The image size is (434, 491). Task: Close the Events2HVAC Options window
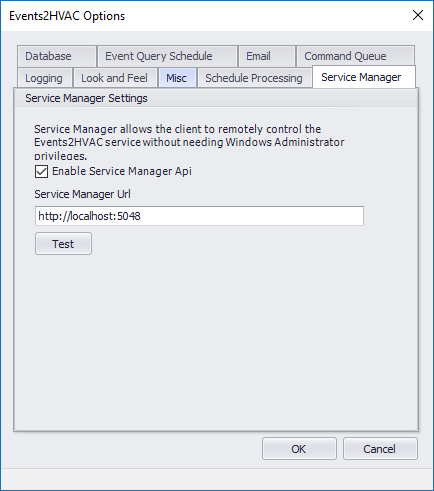coord(418,15)
